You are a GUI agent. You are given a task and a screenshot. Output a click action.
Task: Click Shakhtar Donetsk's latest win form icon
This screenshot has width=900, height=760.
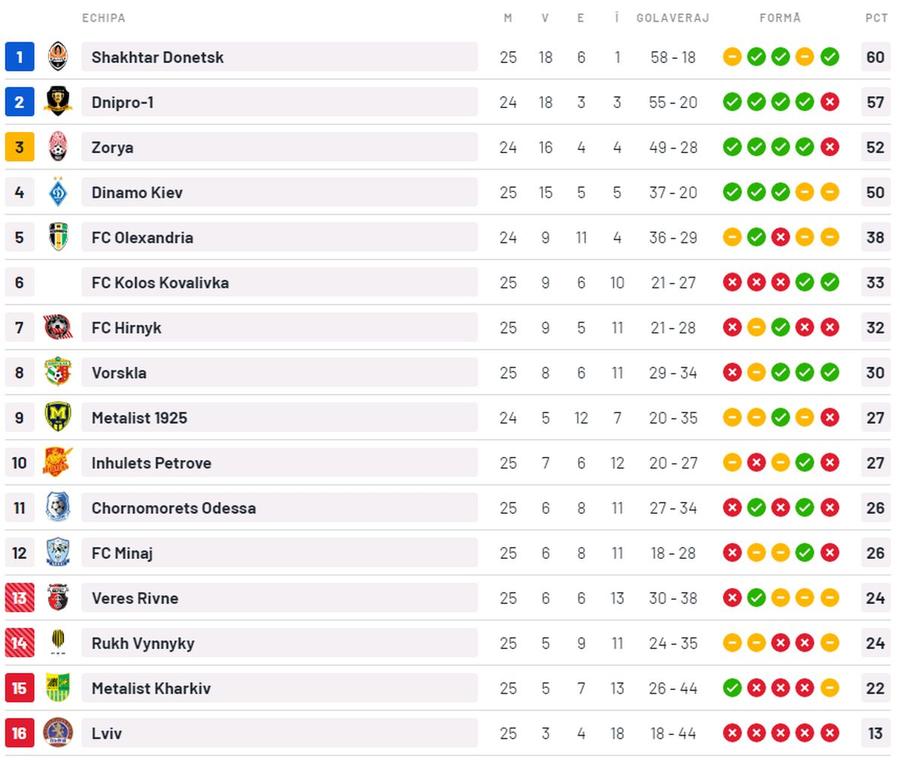829,57
